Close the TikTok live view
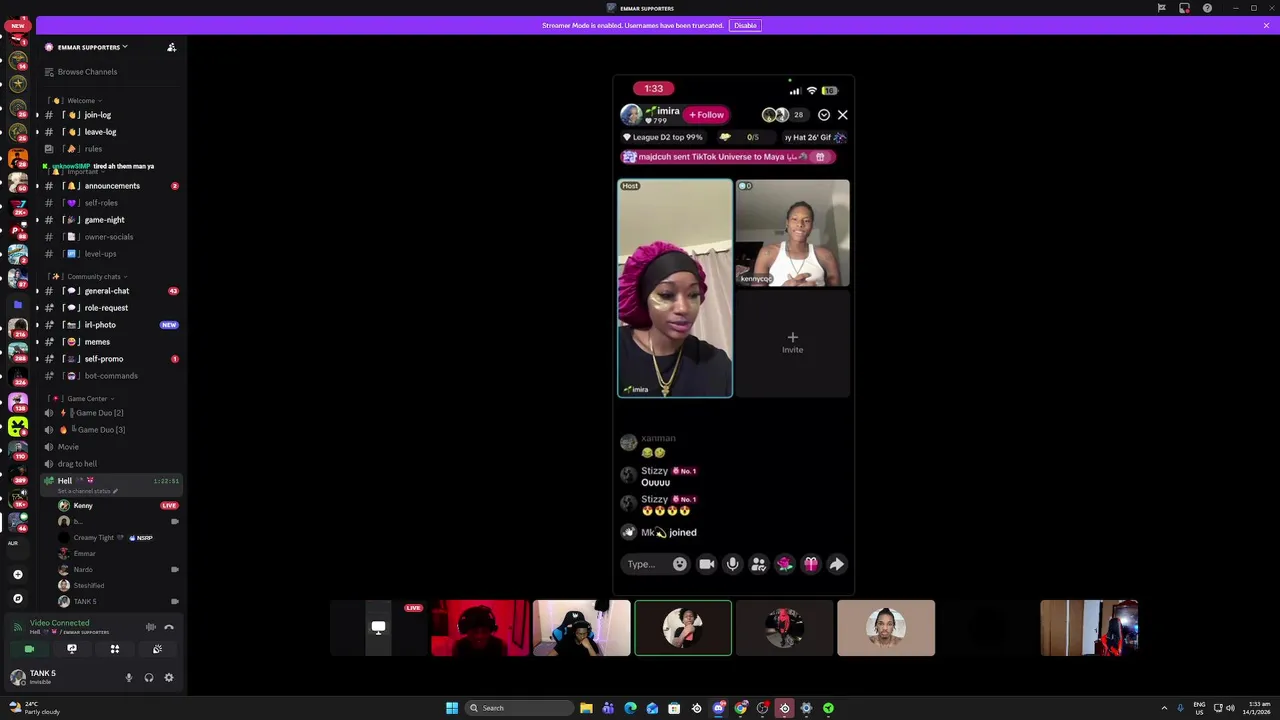1280x720 pixels. coord(843,115)
